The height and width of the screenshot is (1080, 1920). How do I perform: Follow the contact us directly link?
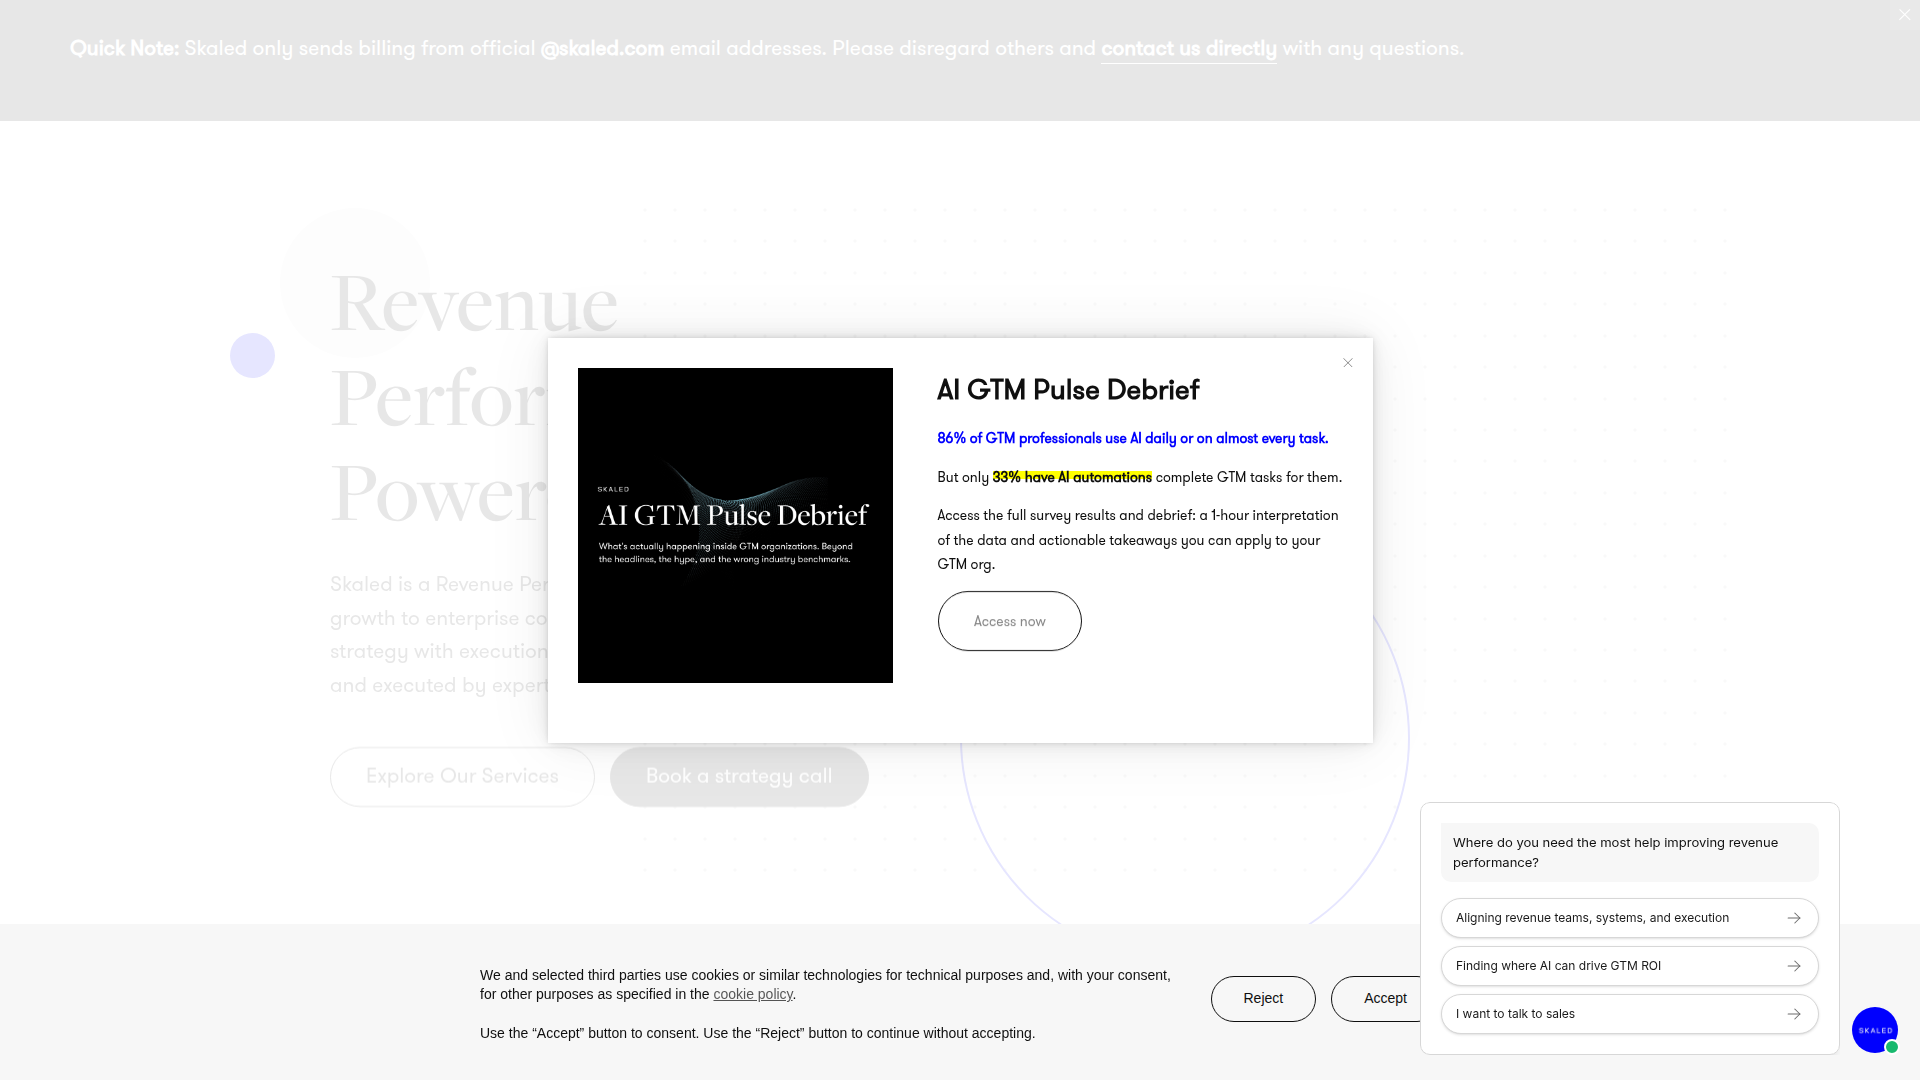coord(1189,49)
